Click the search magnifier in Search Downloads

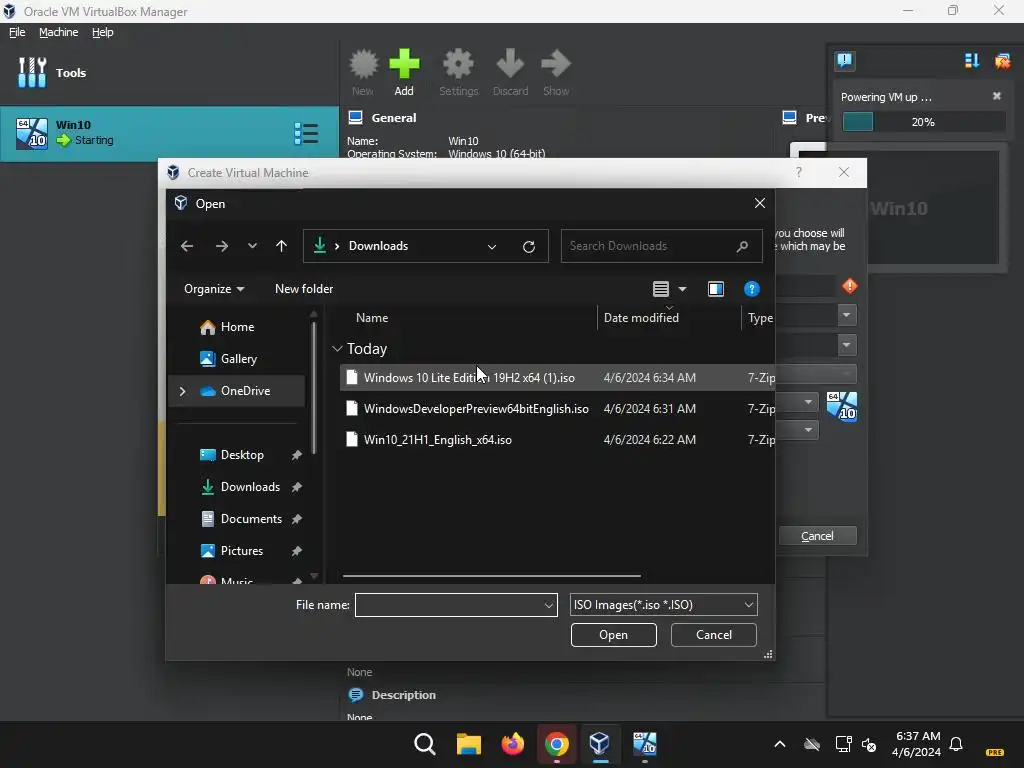tap(742, 246)
